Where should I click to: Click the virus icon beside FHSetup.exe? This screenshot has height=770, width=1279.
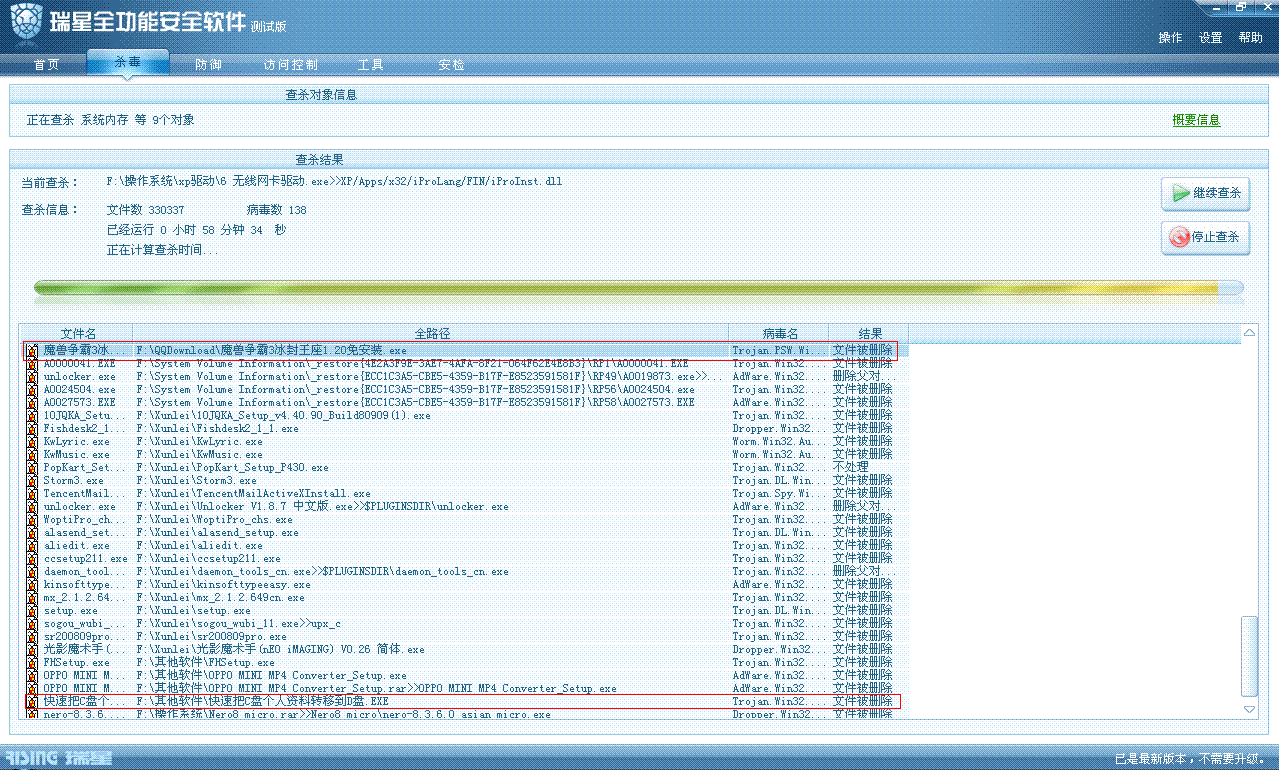point(32,663)
